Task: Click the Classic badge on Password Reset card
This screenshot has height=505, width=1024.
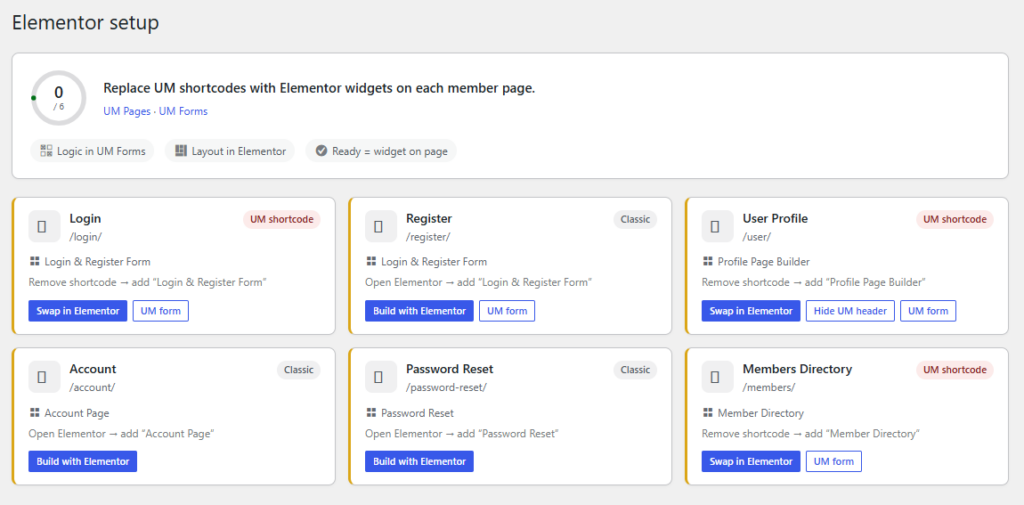Action: pos(635,370)
